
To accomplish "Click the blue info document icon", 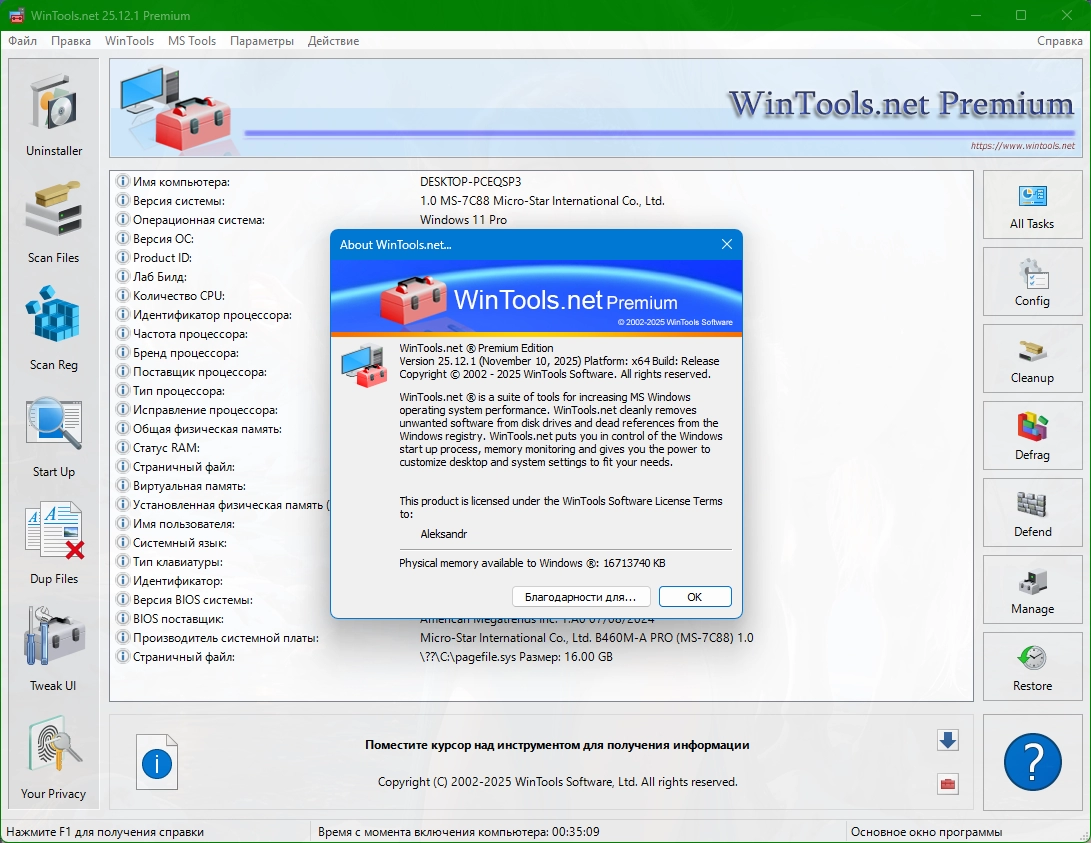I will pos(157,762).
